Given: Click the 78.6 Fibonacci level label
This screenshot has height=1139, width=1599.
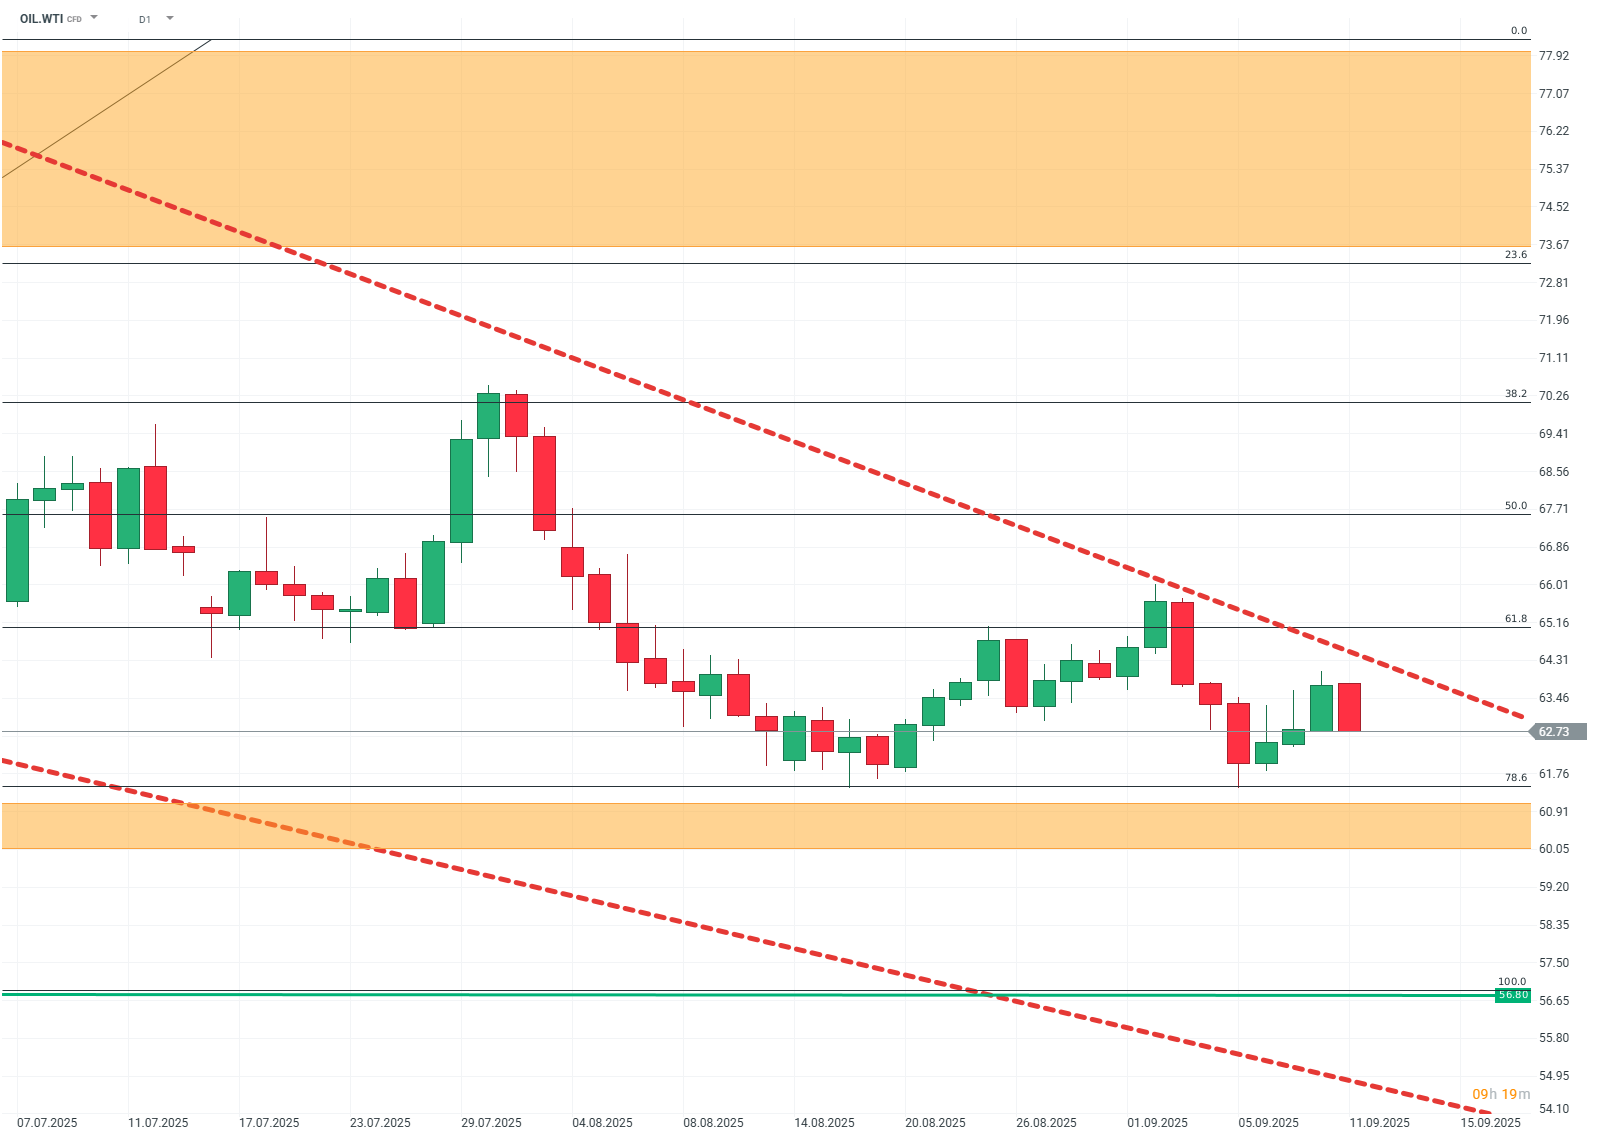Looking at the screenshot, I should (x=1516, y=778).
